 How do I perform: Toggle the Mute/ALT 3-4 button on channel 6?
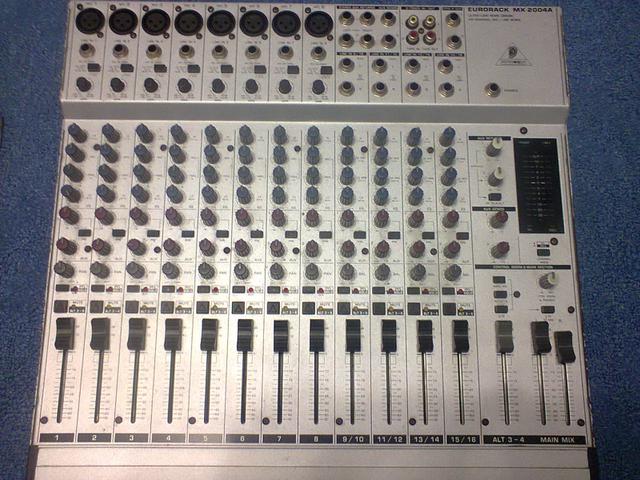pyautogui.click(x=240, y=307)
